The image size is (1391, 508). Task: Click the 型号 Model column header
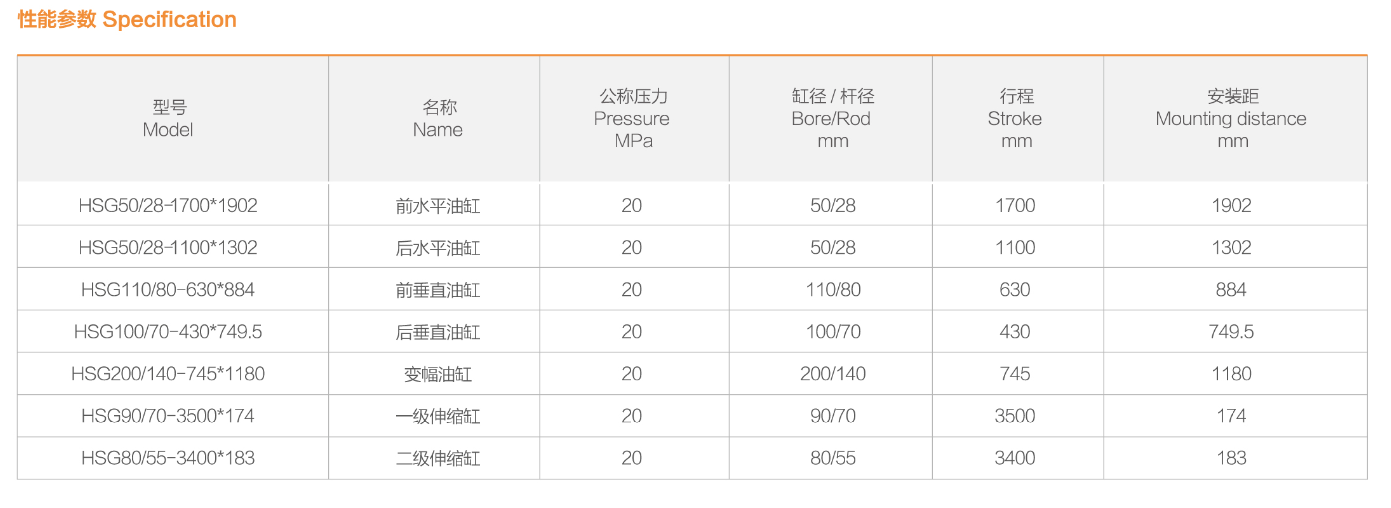pos(168,118)
